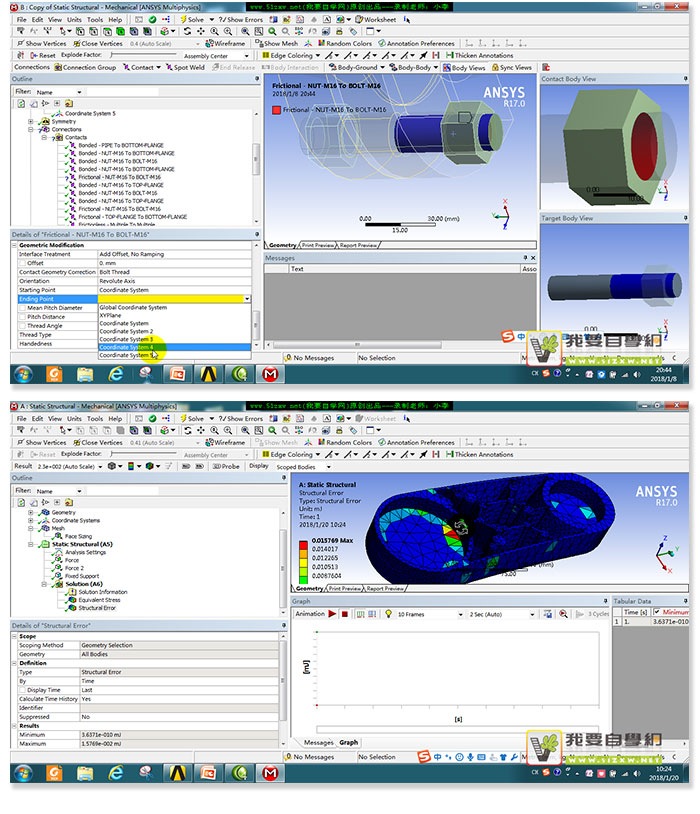700x814 pixels.
Task: Click the red 0.015769 Max legend color
Action: (x=303, y=544)
